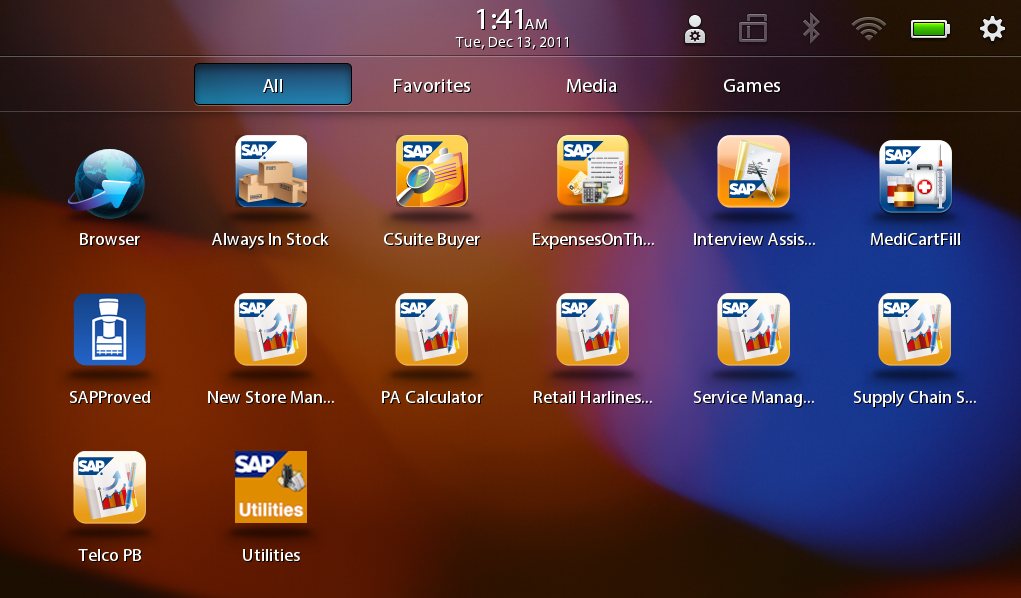Open the Interview Assis... app icon

(753, 171)
